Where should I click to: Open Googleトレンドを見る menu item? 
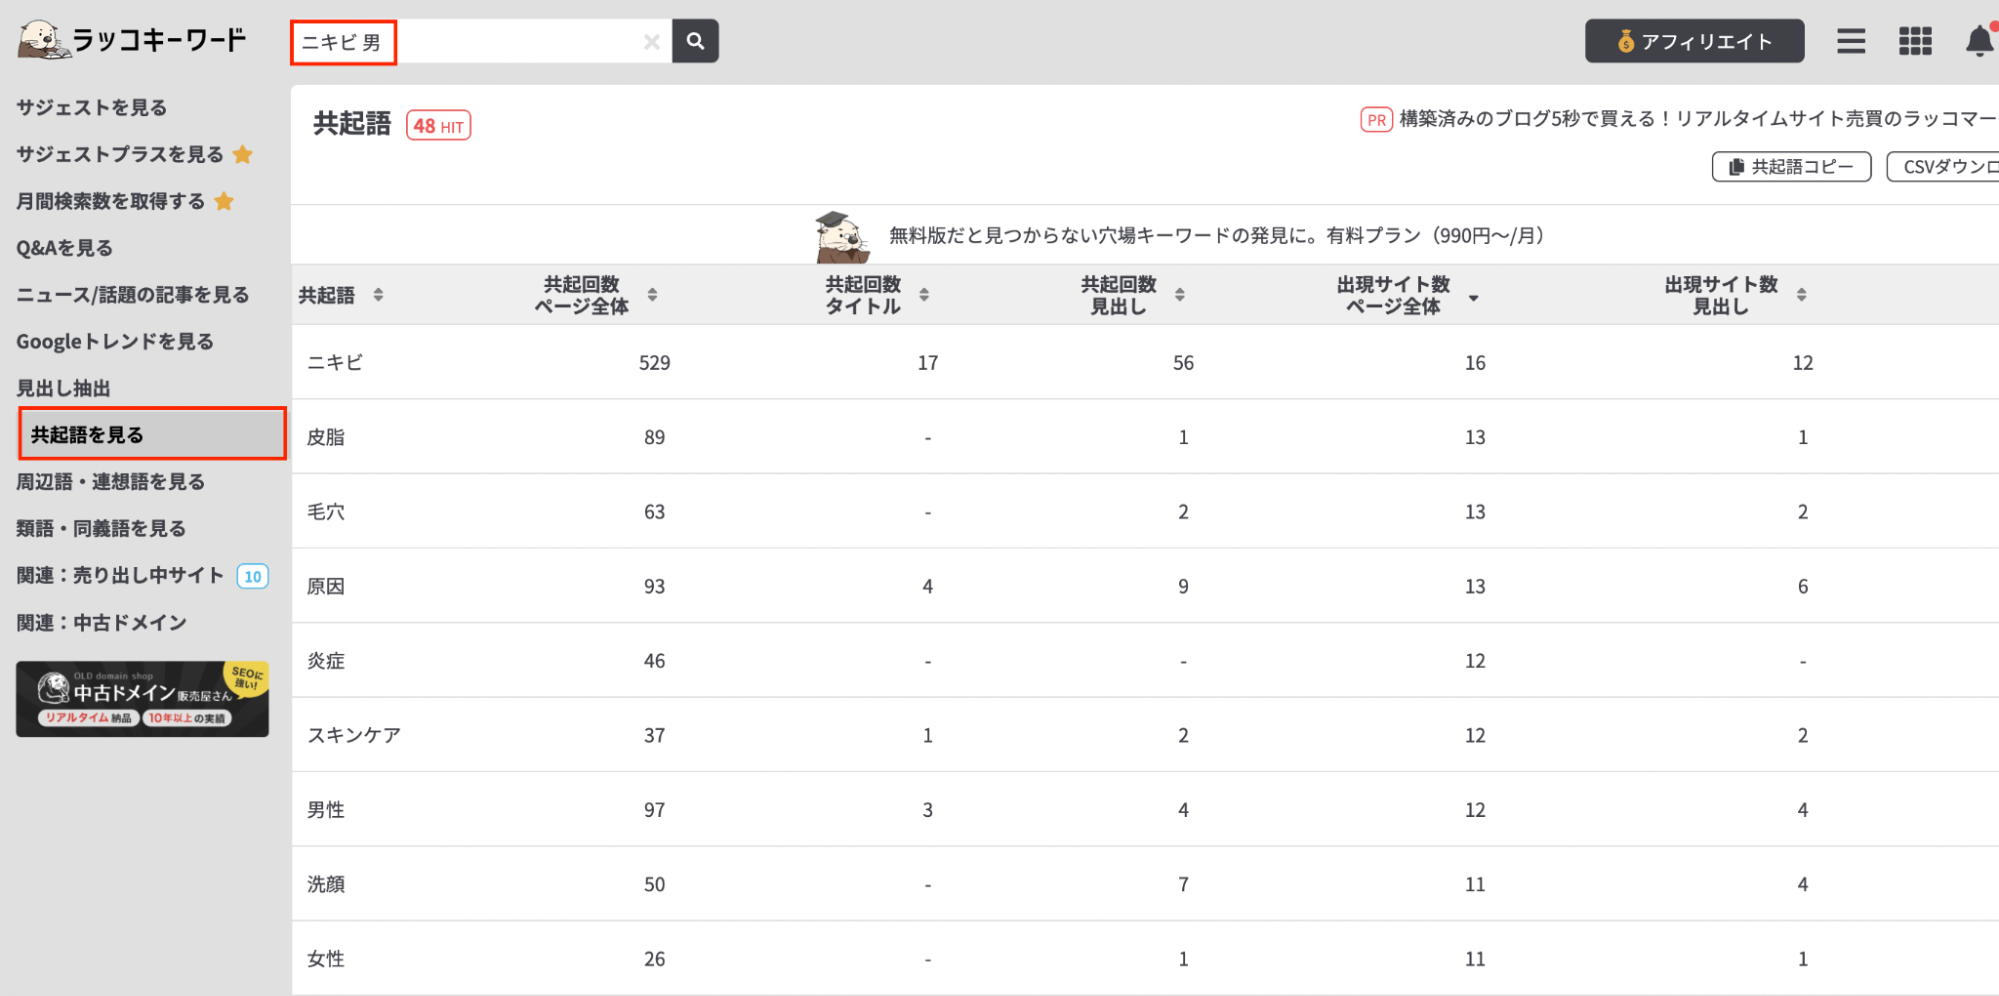[x=115, y=342]
